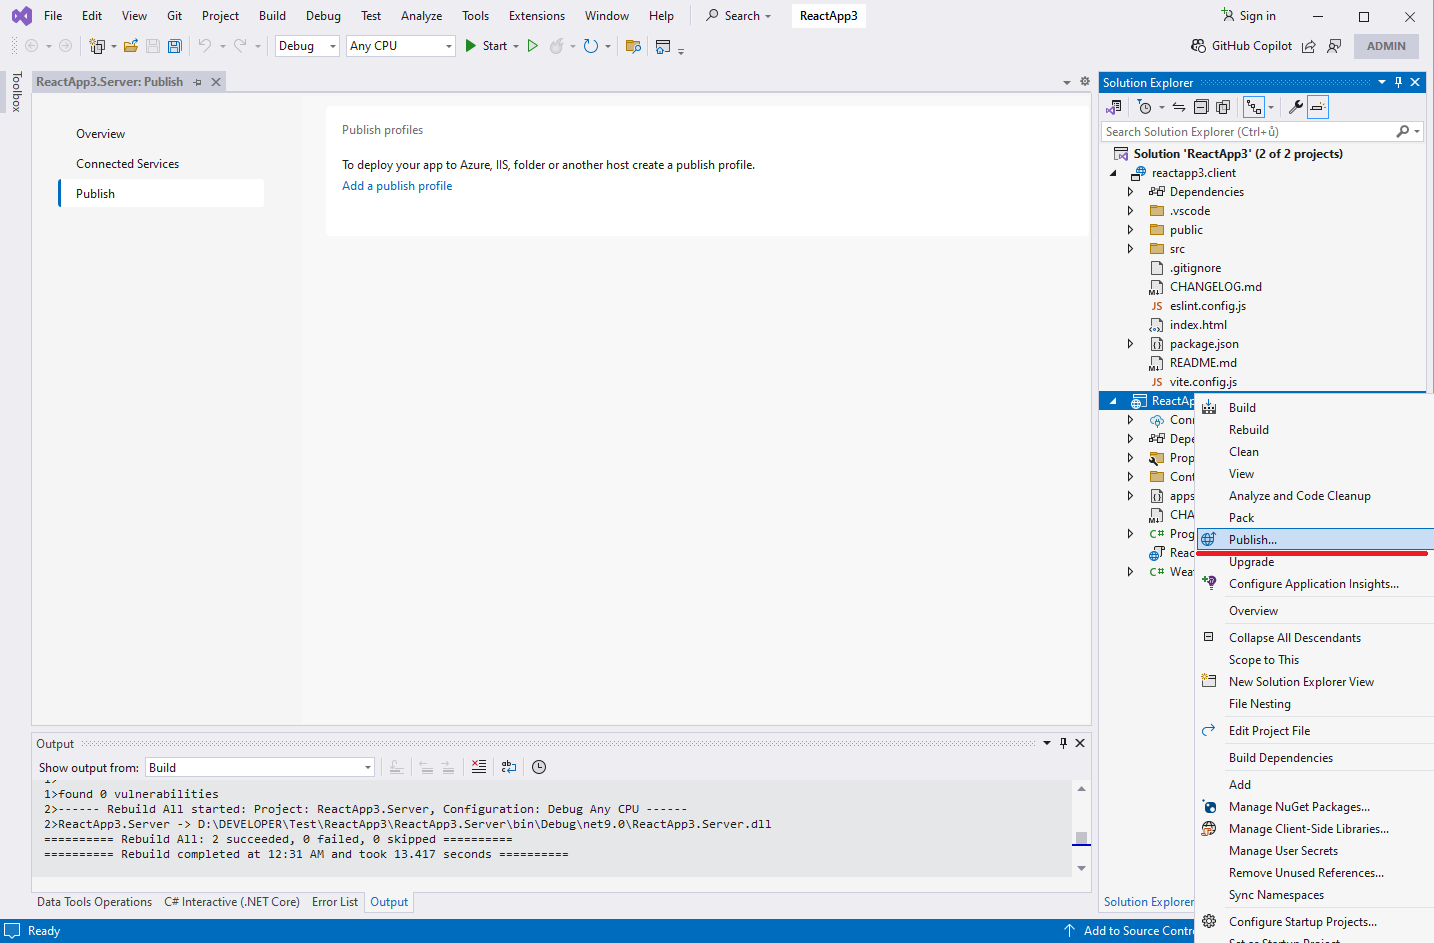Select Manage NuGet Packages... menu entry

click(x=1315, y=807)
